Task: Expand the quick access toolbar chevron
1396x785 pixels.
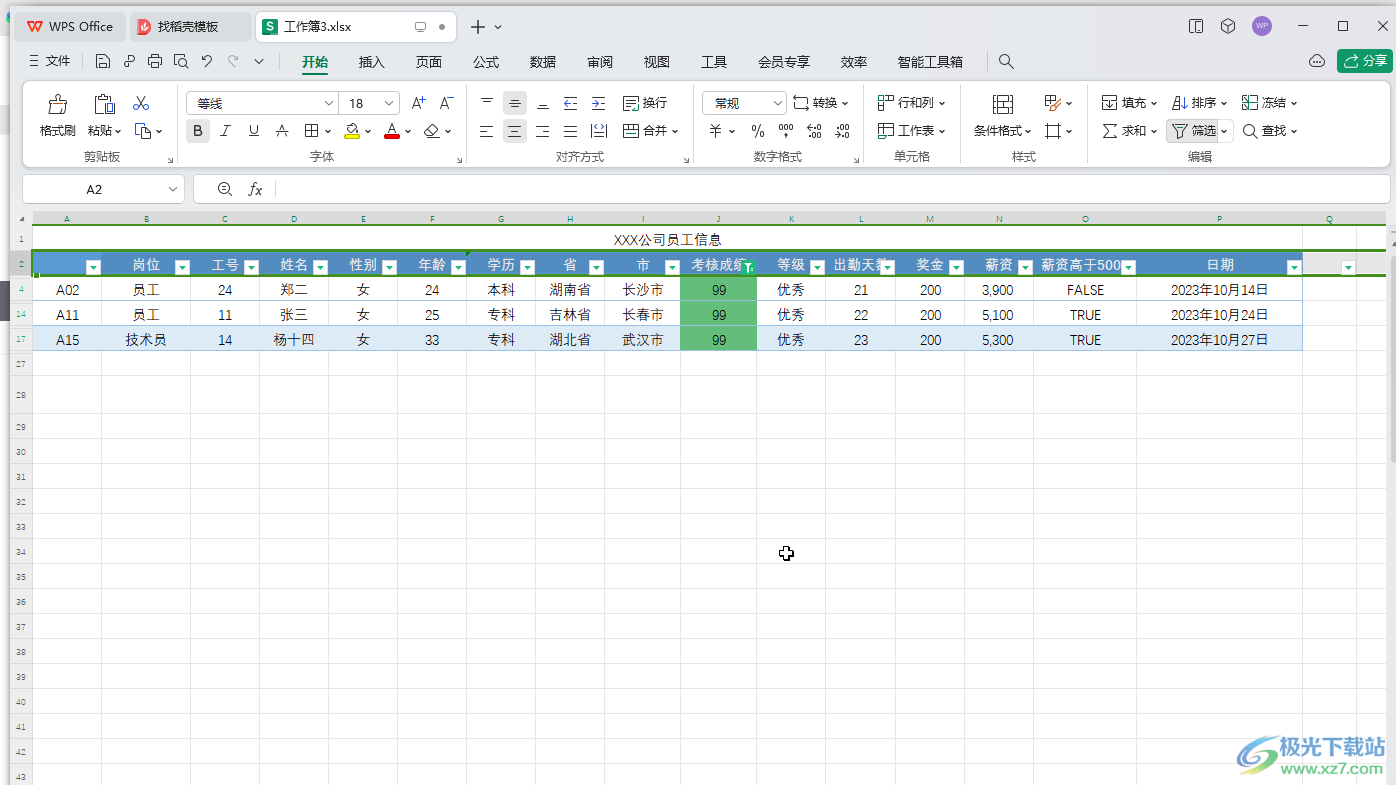Action: [x=259, y=61]
